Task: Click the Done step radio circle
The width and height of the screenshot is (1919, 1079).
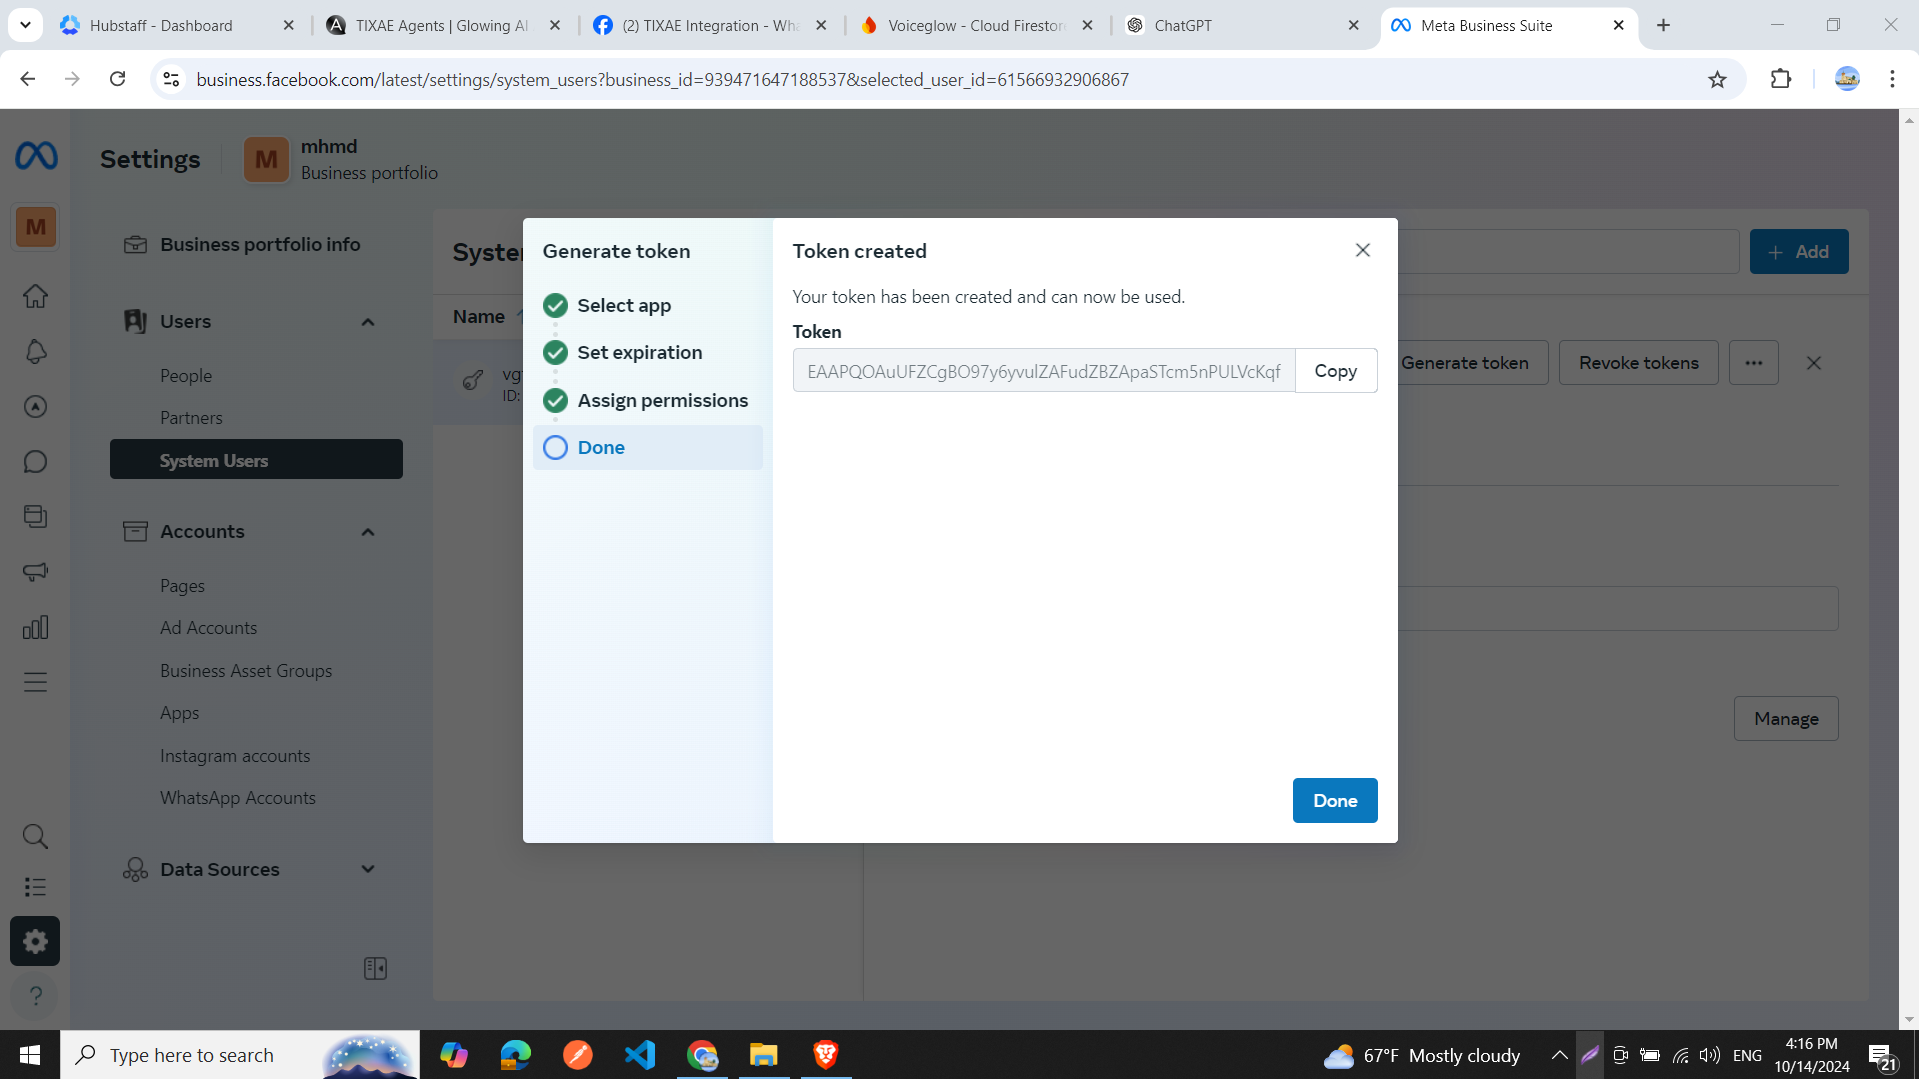Action: click(x=555, y=447)
